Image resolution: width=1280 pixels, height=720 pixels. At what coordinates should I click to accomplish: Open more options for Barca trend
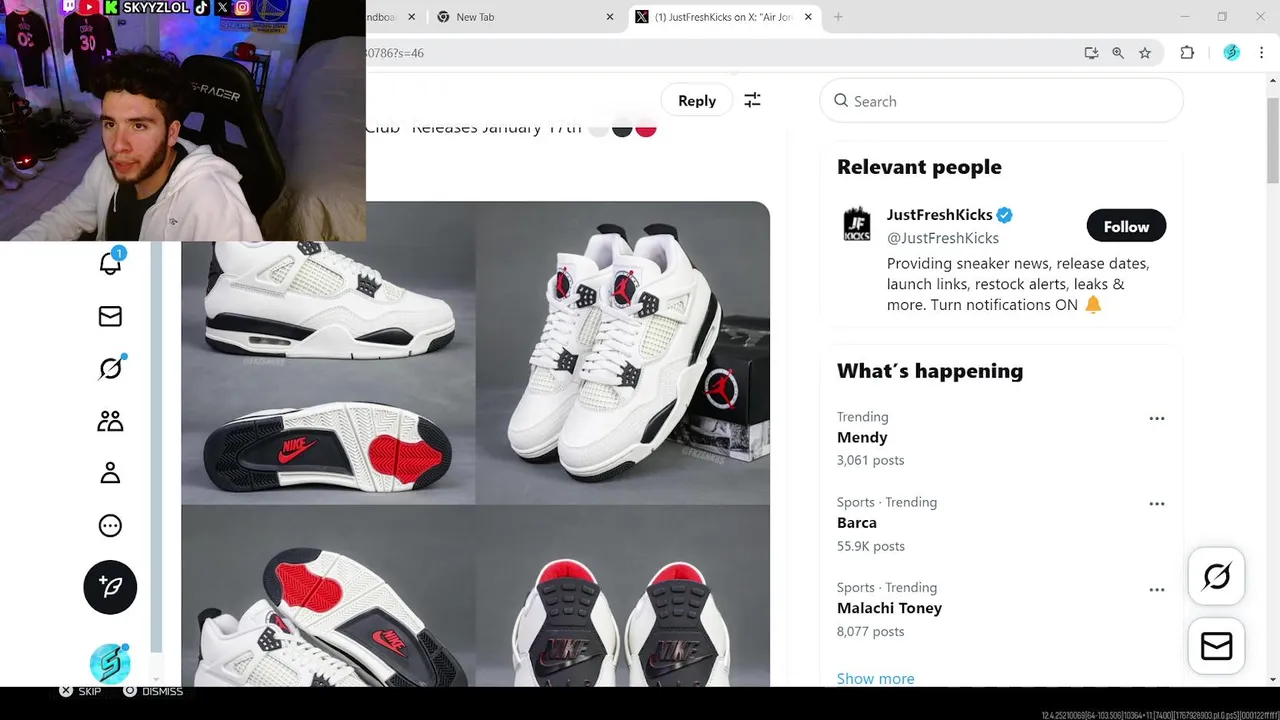pos(1157,504)
